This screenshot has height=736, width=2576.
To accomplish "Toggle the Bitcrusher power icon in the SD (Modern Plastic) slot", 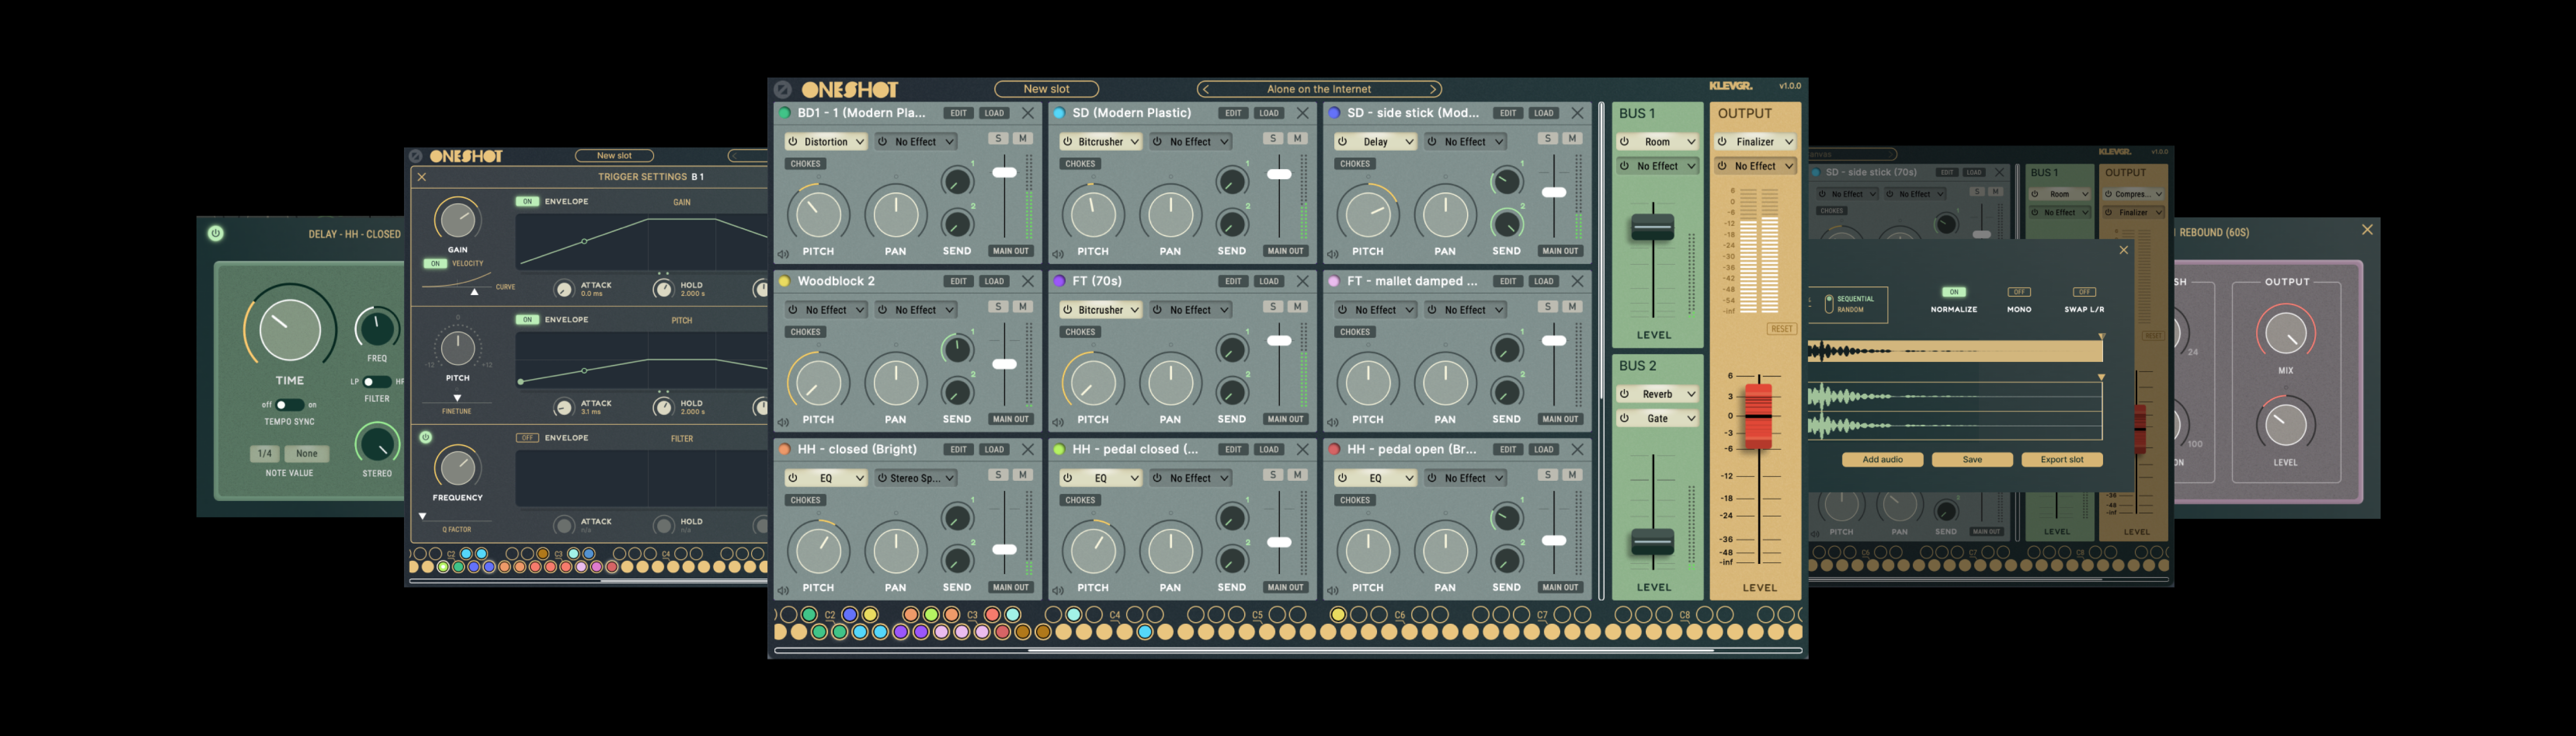I will (1068, 142).
